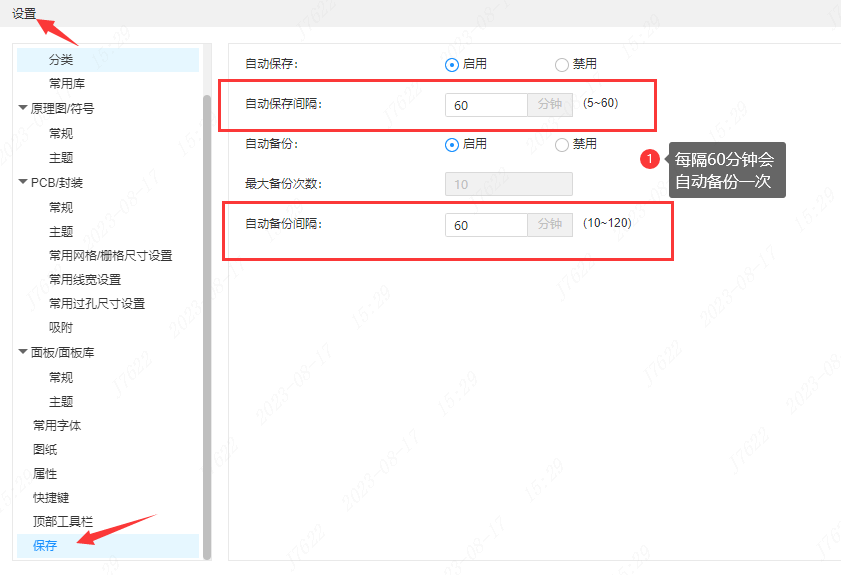Open 常用网格/栅格尺寸设置 item
This screenshot has width=841, height=575.
[110, 256]
